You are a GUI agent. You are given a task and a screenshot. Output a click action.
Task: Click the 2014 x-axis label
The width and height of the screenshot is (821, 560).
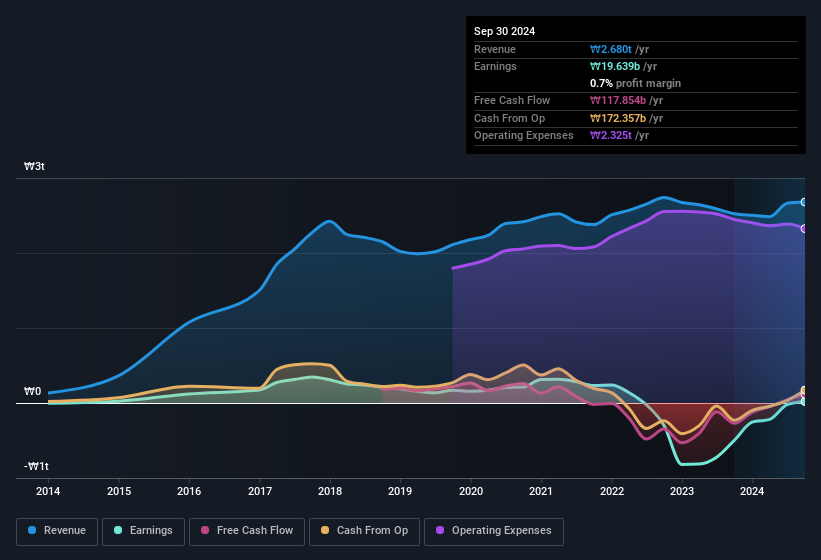point(48,491)
